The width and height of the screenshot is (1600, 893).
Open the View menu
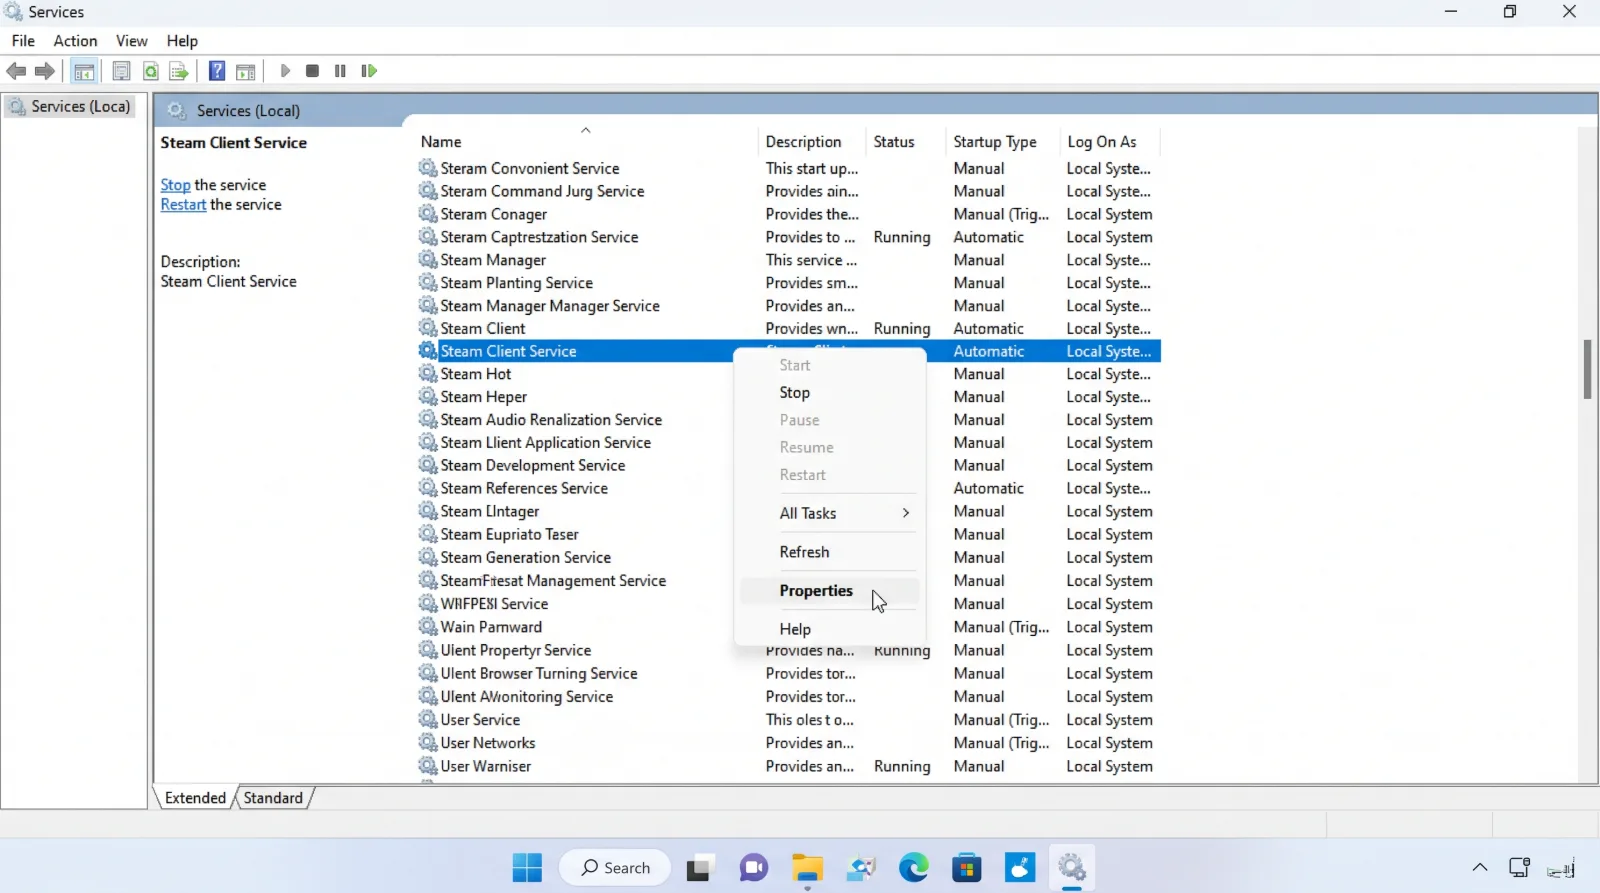132,41
